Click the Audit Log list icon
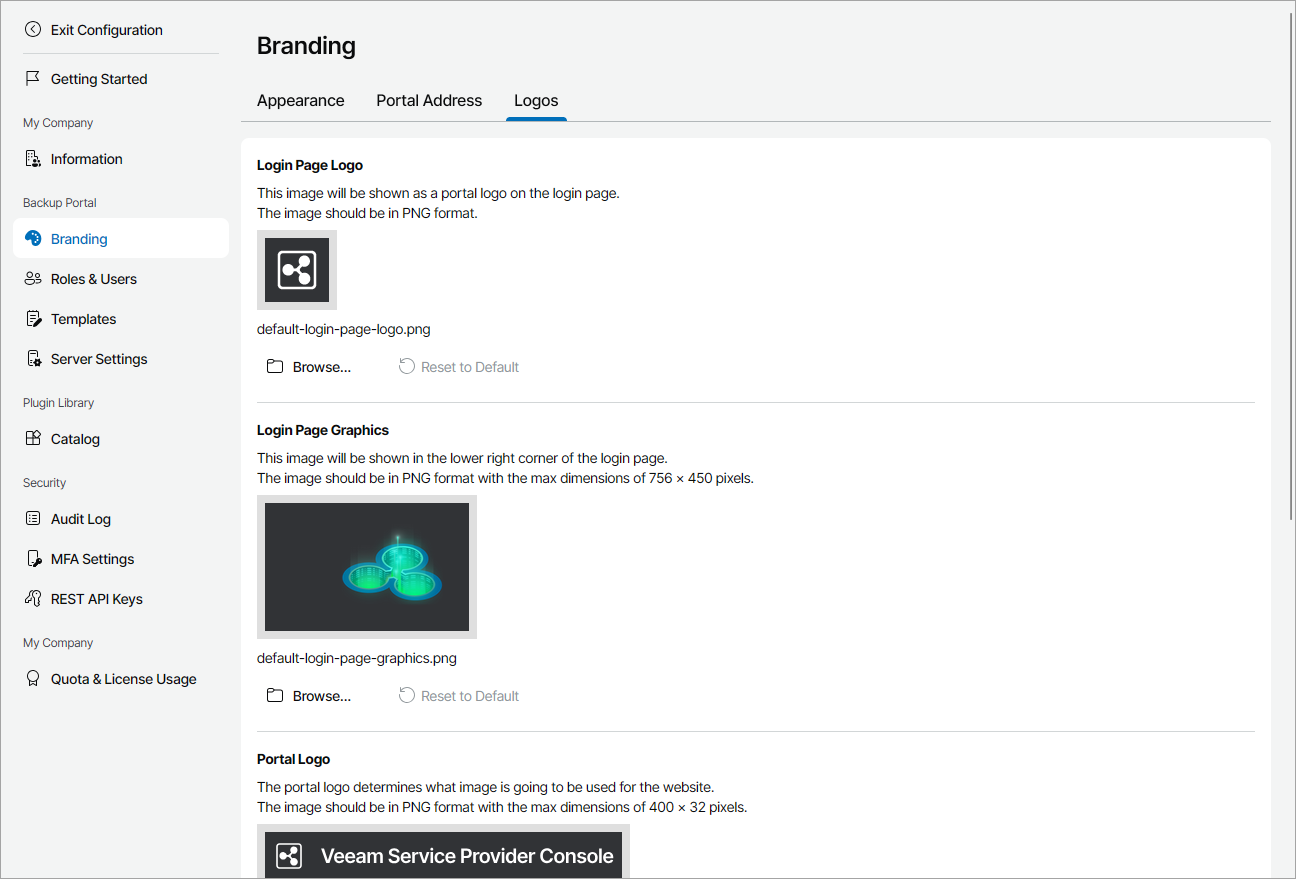This screenshot has width=1296, height=879. (33, 519)
